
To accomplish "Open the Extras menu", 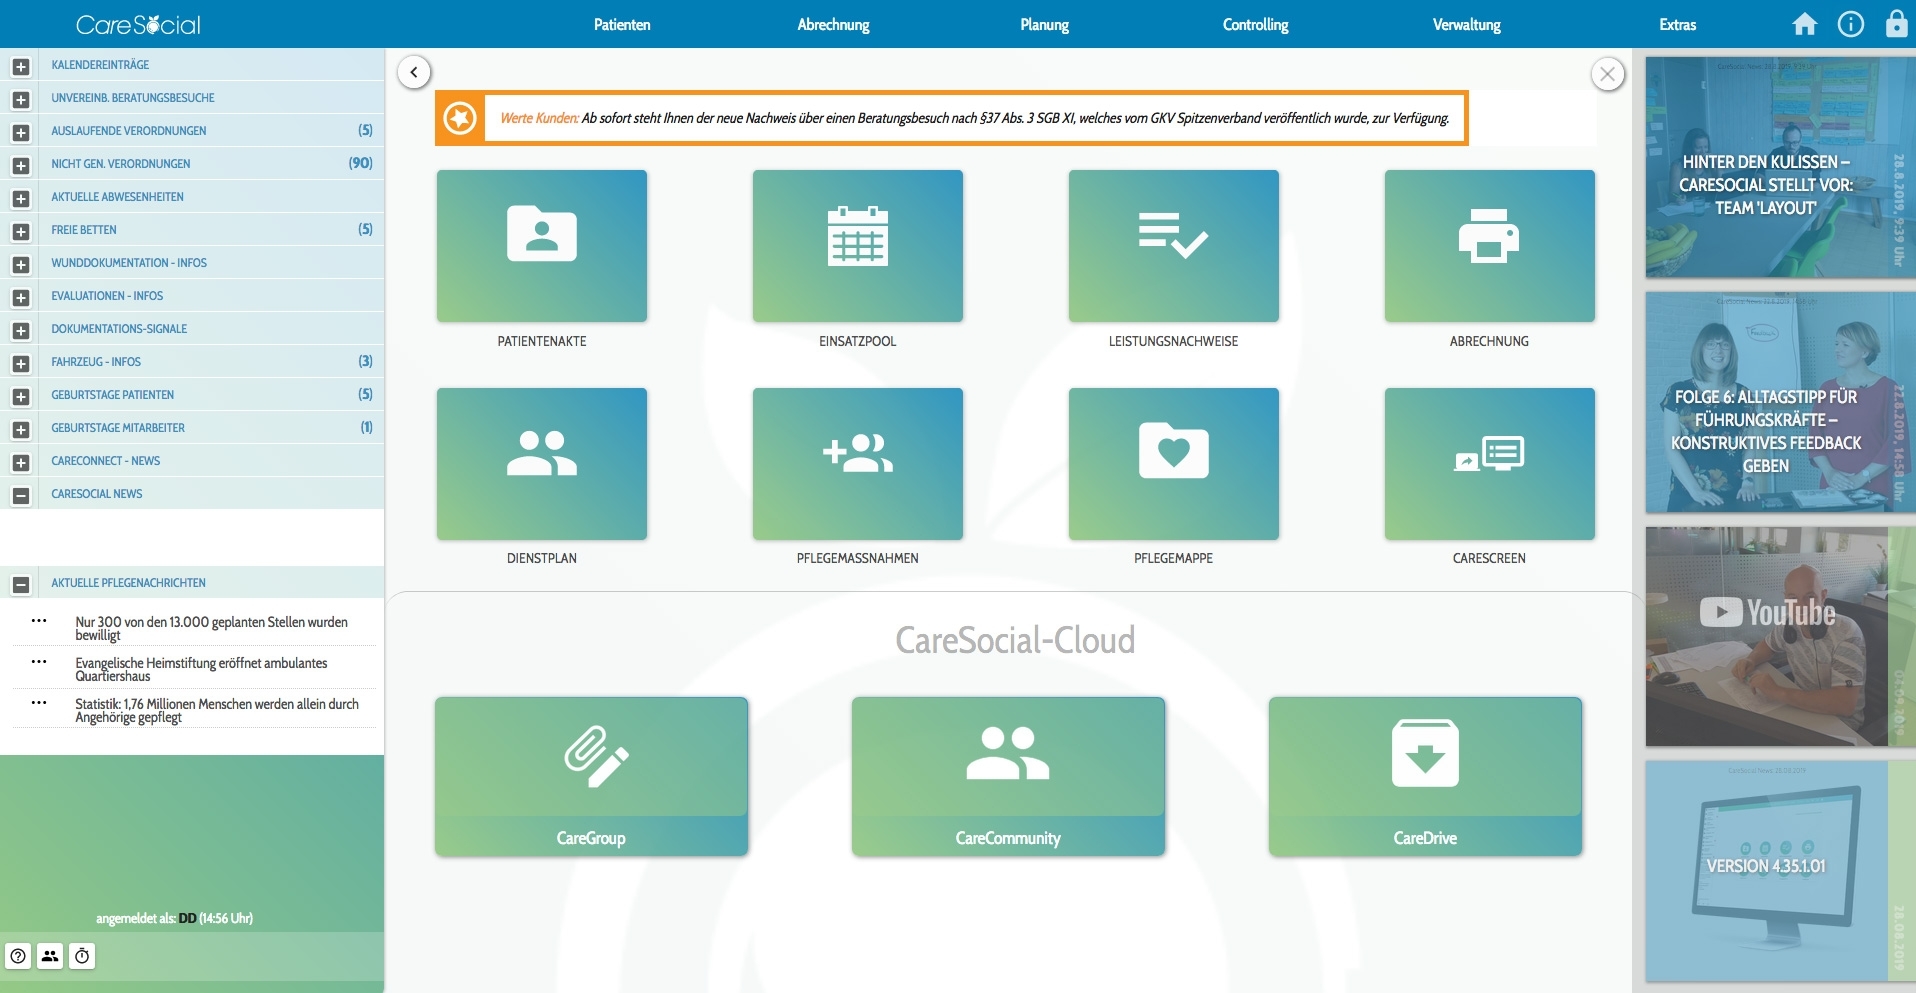I will (x=1677, y=25).
